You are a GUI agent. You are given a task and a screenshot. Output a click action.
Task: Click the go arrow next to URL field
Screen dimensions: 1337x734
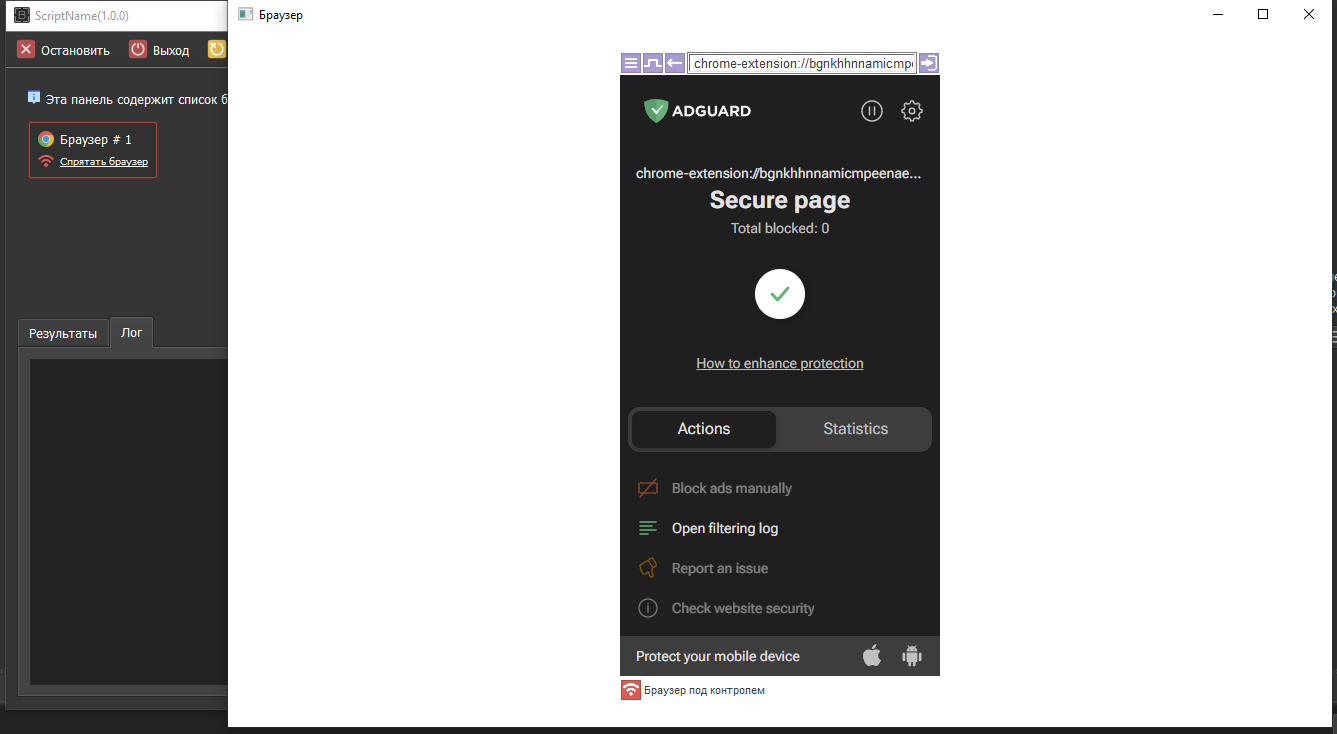point(928,63)
